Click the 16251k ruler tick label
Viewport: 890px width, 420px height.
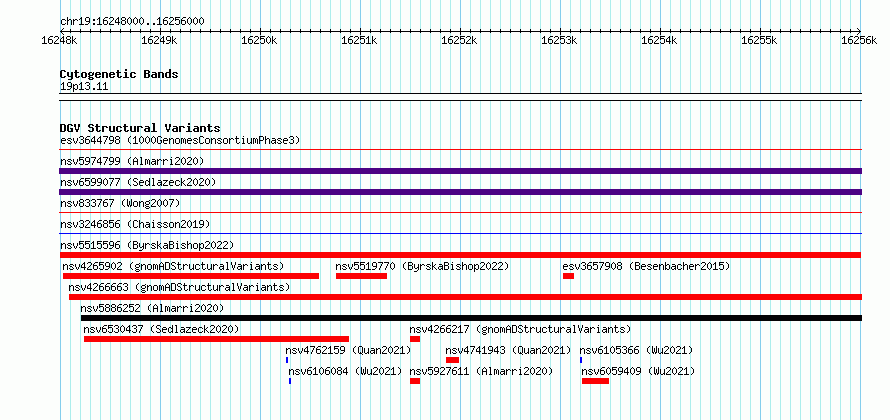[x=359, y=40]
